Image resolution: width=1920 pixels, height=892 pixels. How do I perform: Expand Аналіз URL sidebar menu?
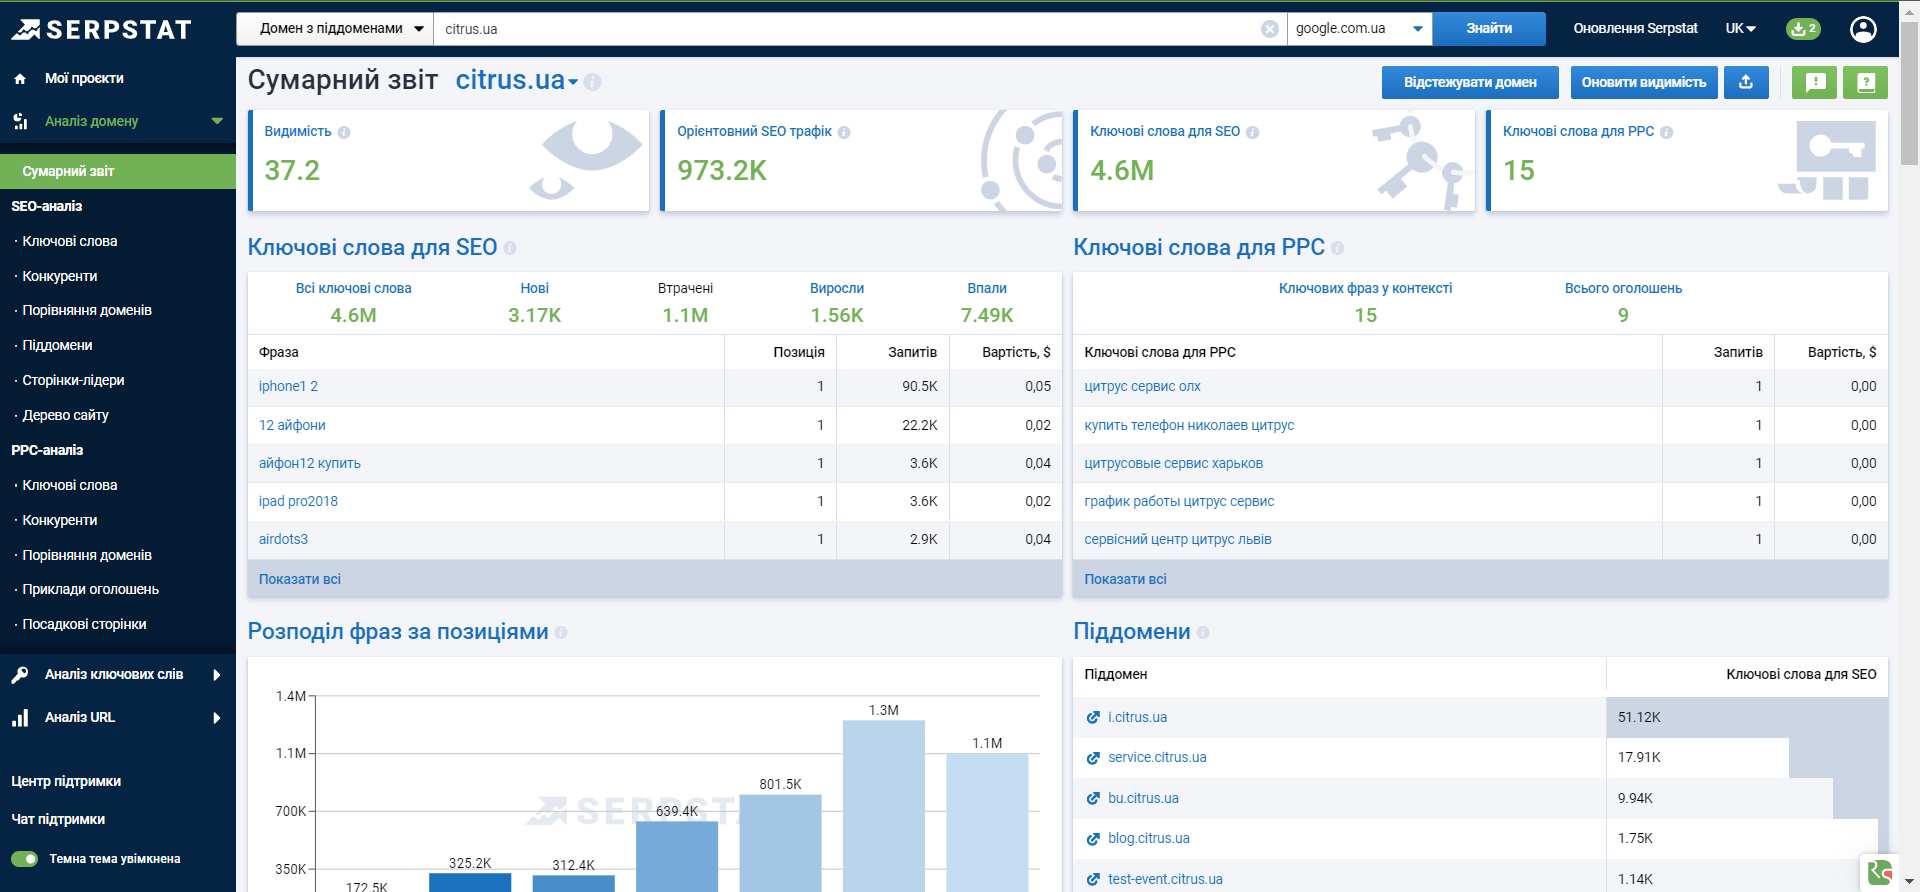pos(217,718)
